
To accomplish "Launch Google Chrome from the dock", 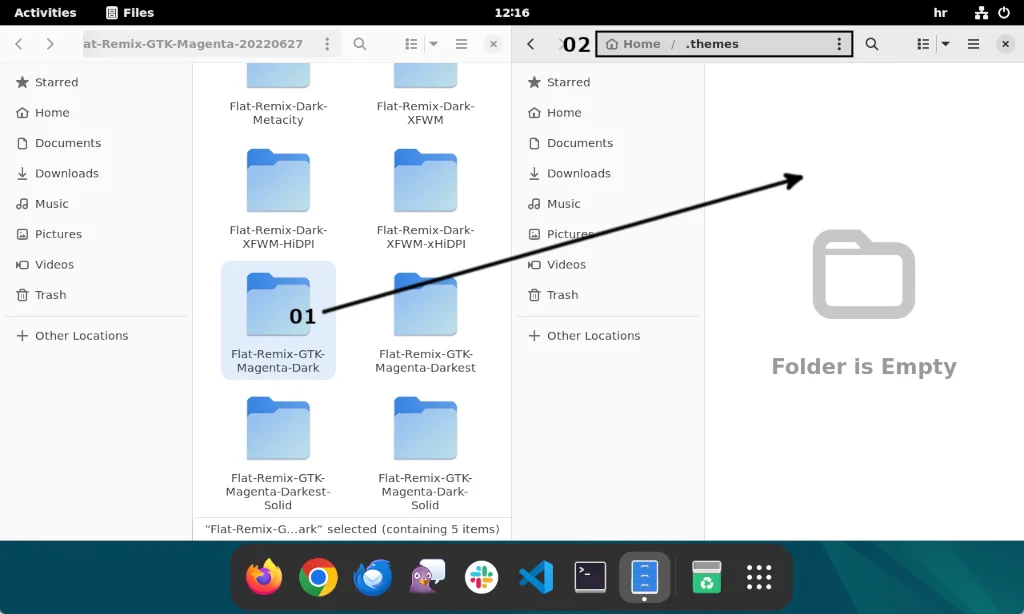I will coord(318,577).
